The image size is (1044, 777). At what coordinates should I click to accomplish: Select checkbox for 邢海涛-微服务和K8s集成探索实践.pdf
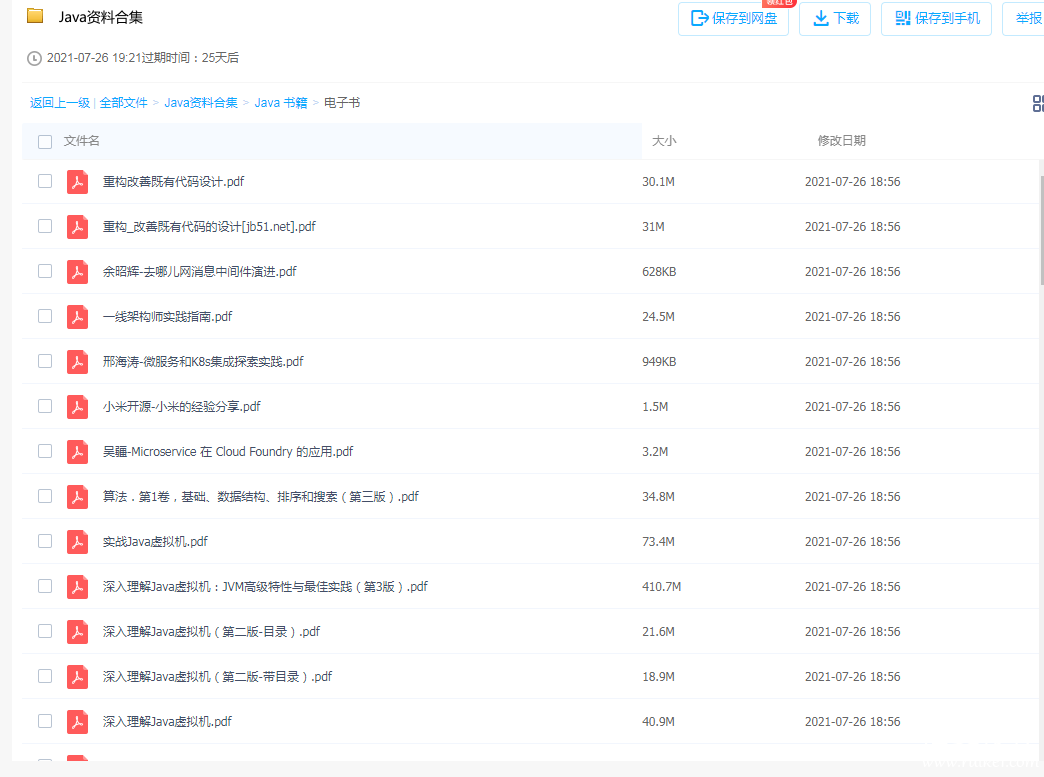(45, 361)
